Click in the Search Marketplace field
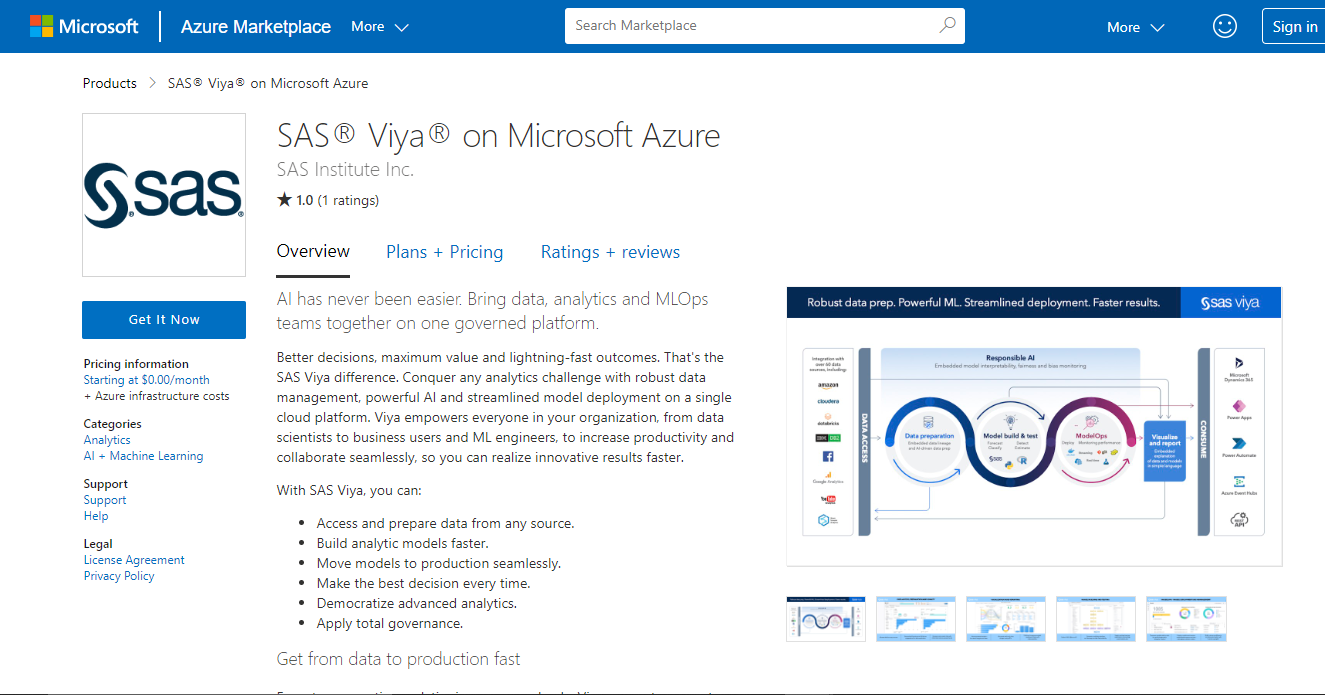1325x695 pixels. coord(750,26)
